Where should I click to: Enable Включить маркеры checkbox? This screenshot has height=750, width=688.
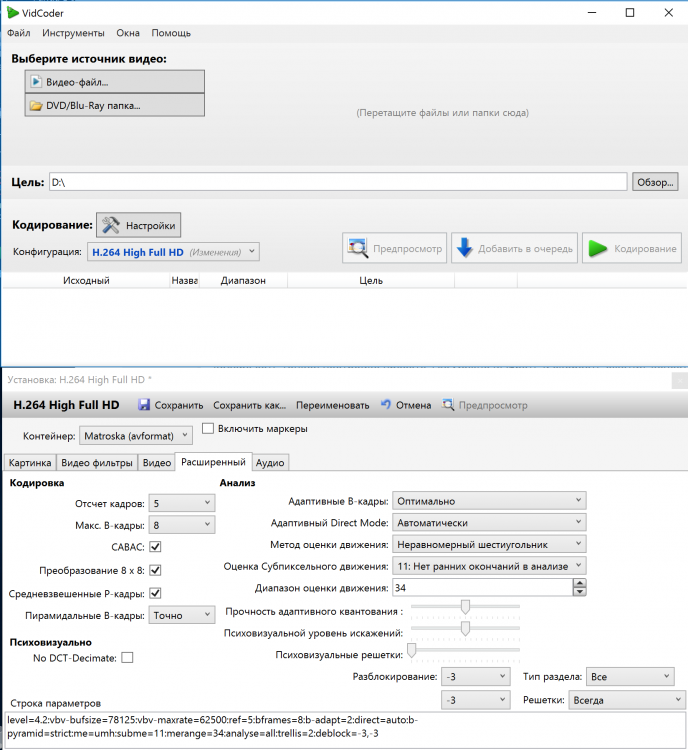tap(208, 429)
